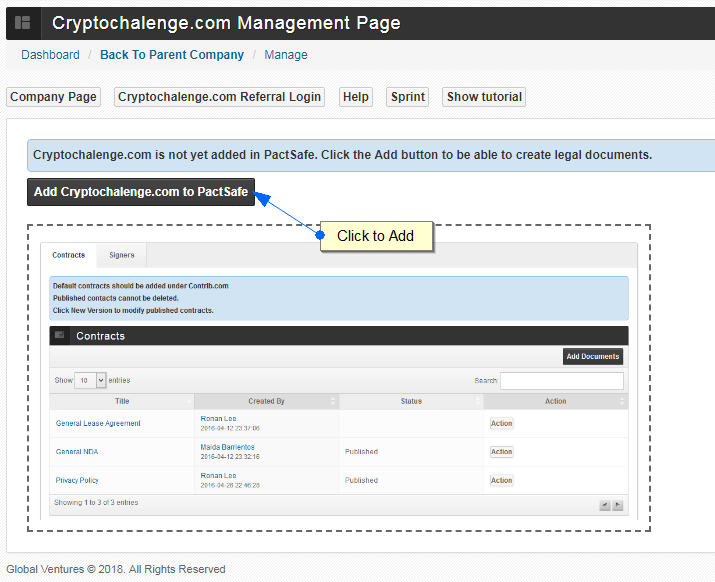The width and height of the screenshot is (715, 582).
Task: Click the "not yet added in PactSafe" notice
Action: tap(342, 155)
